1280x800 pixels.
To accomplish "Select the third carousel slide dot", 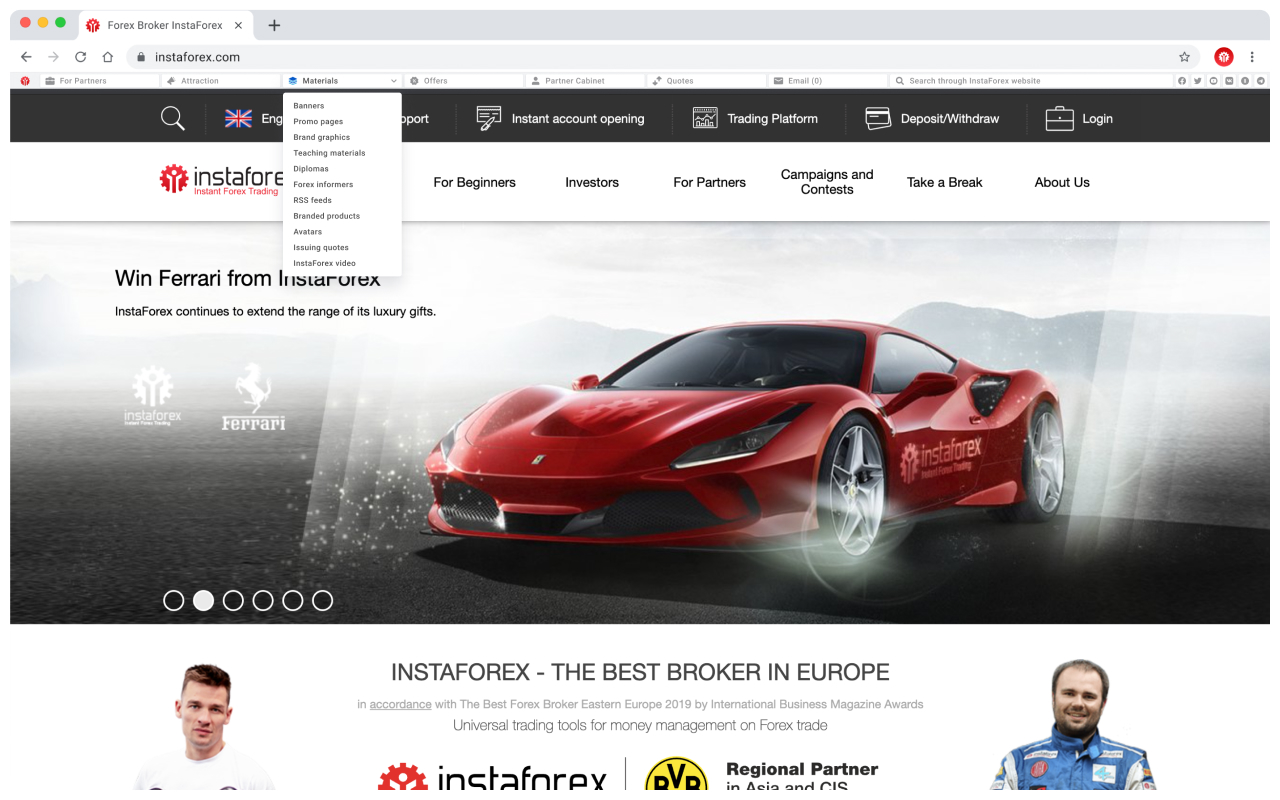I will tap(233, 600).
